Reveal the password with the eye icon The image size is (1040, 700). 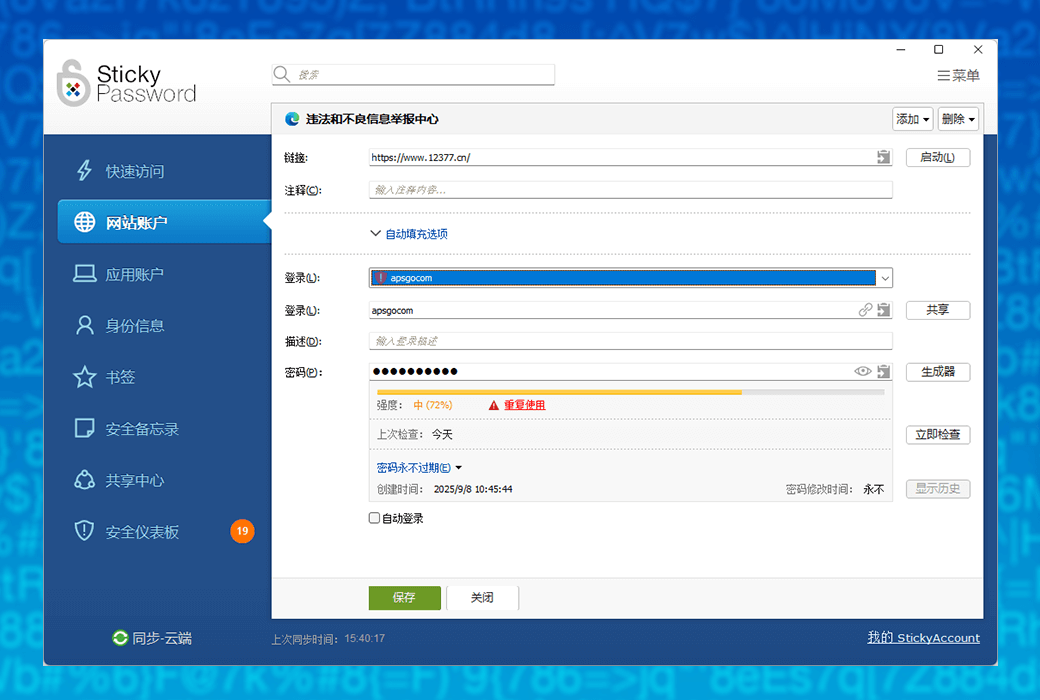862,372
